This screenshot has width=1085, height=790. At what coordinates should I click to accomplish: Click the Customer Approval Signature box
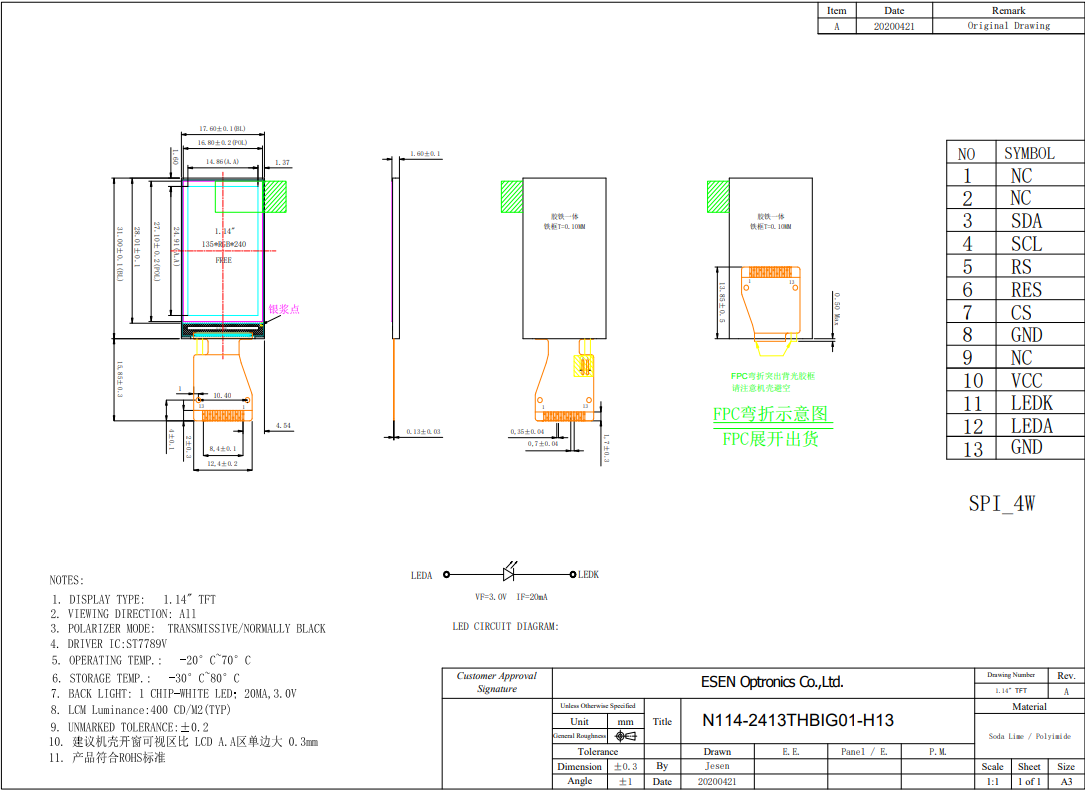tap(497, 682)
